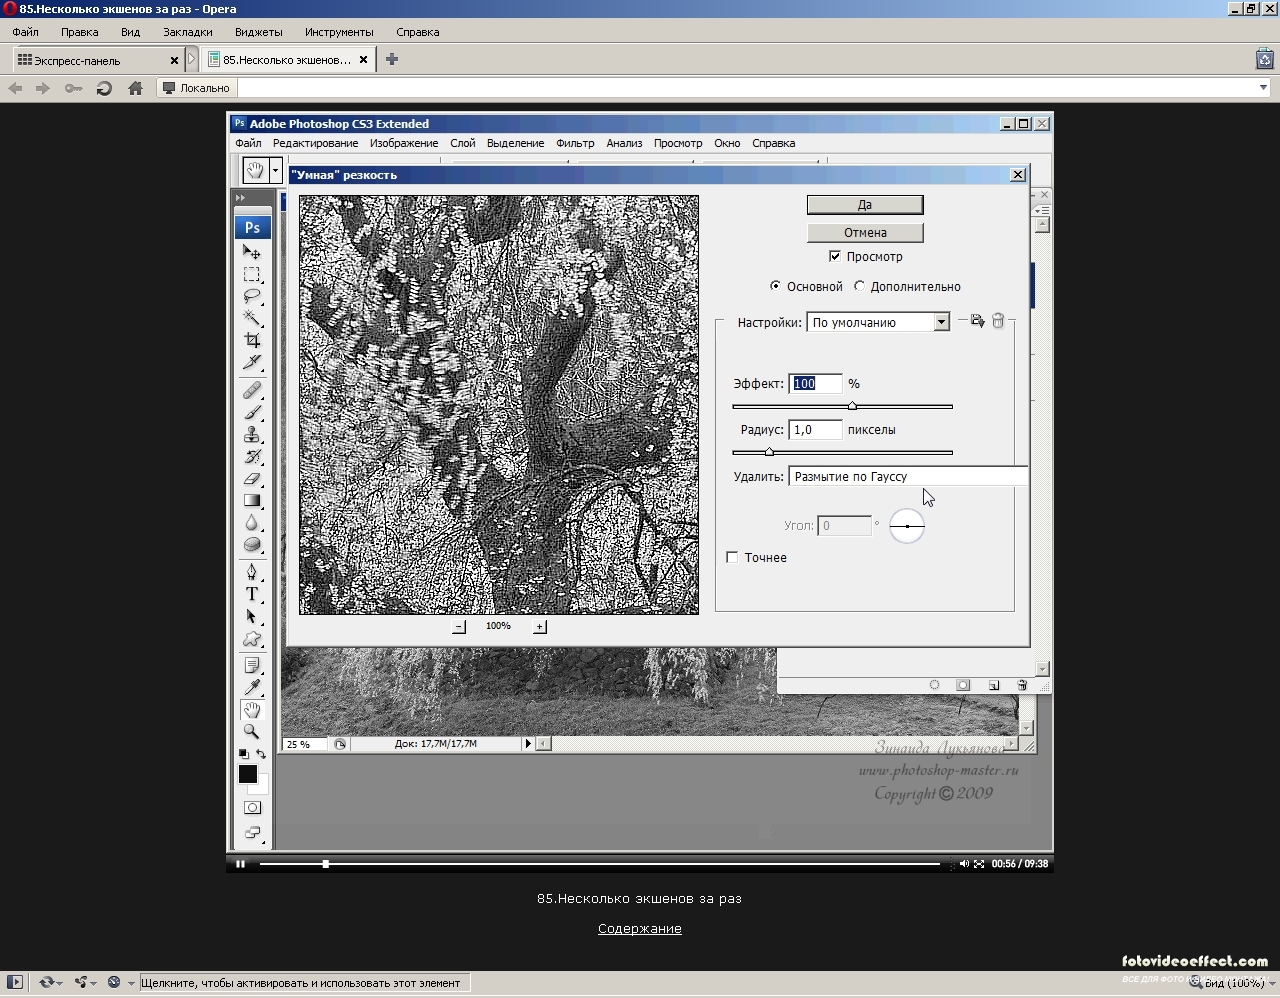Open Photoshop Изображение menu
The height and width of the screenshot is (998, 1280).
click(404, 143)
